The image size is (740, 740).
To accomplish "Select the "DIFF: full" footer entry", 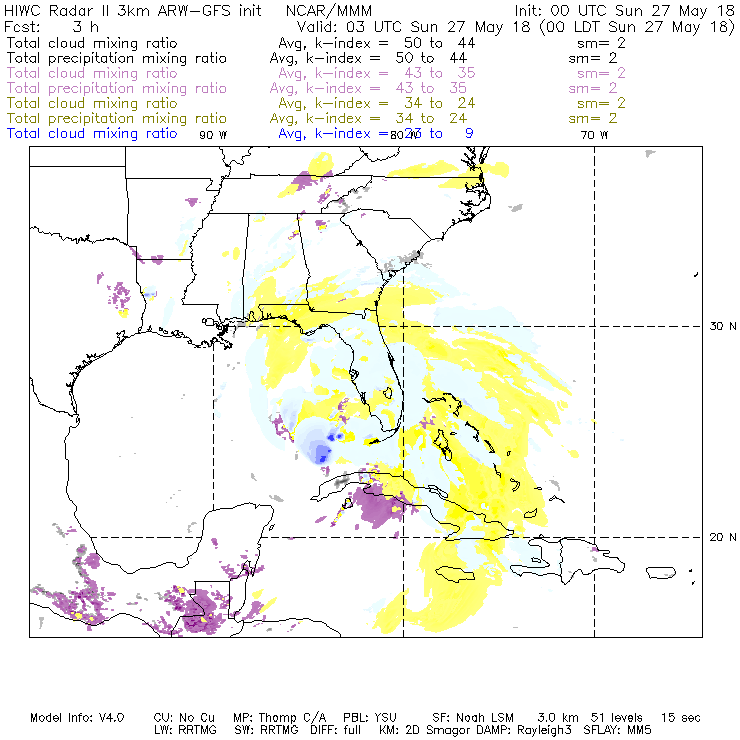I will coord(335,730).
